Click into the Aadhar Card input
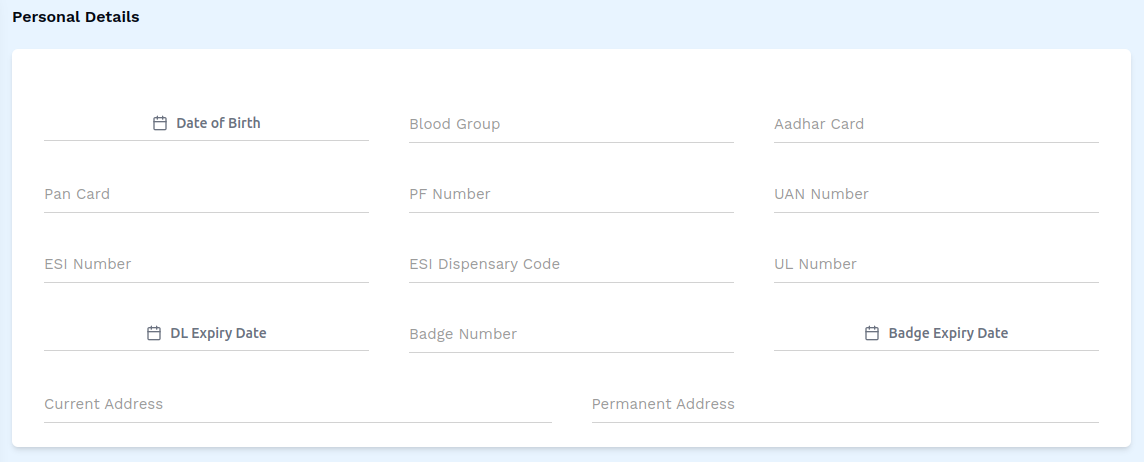 936,125
